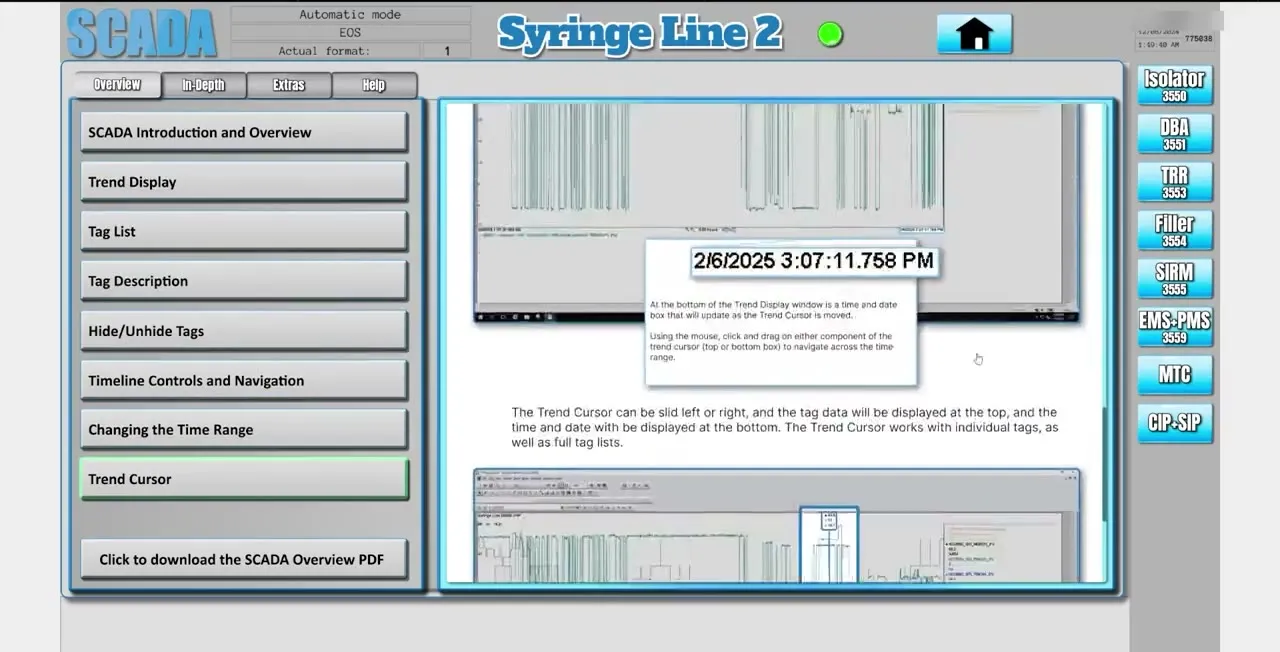Screen dimensions: 1280x652
Task: Open the Isolator 3550 station
Action: point(1174,85)
